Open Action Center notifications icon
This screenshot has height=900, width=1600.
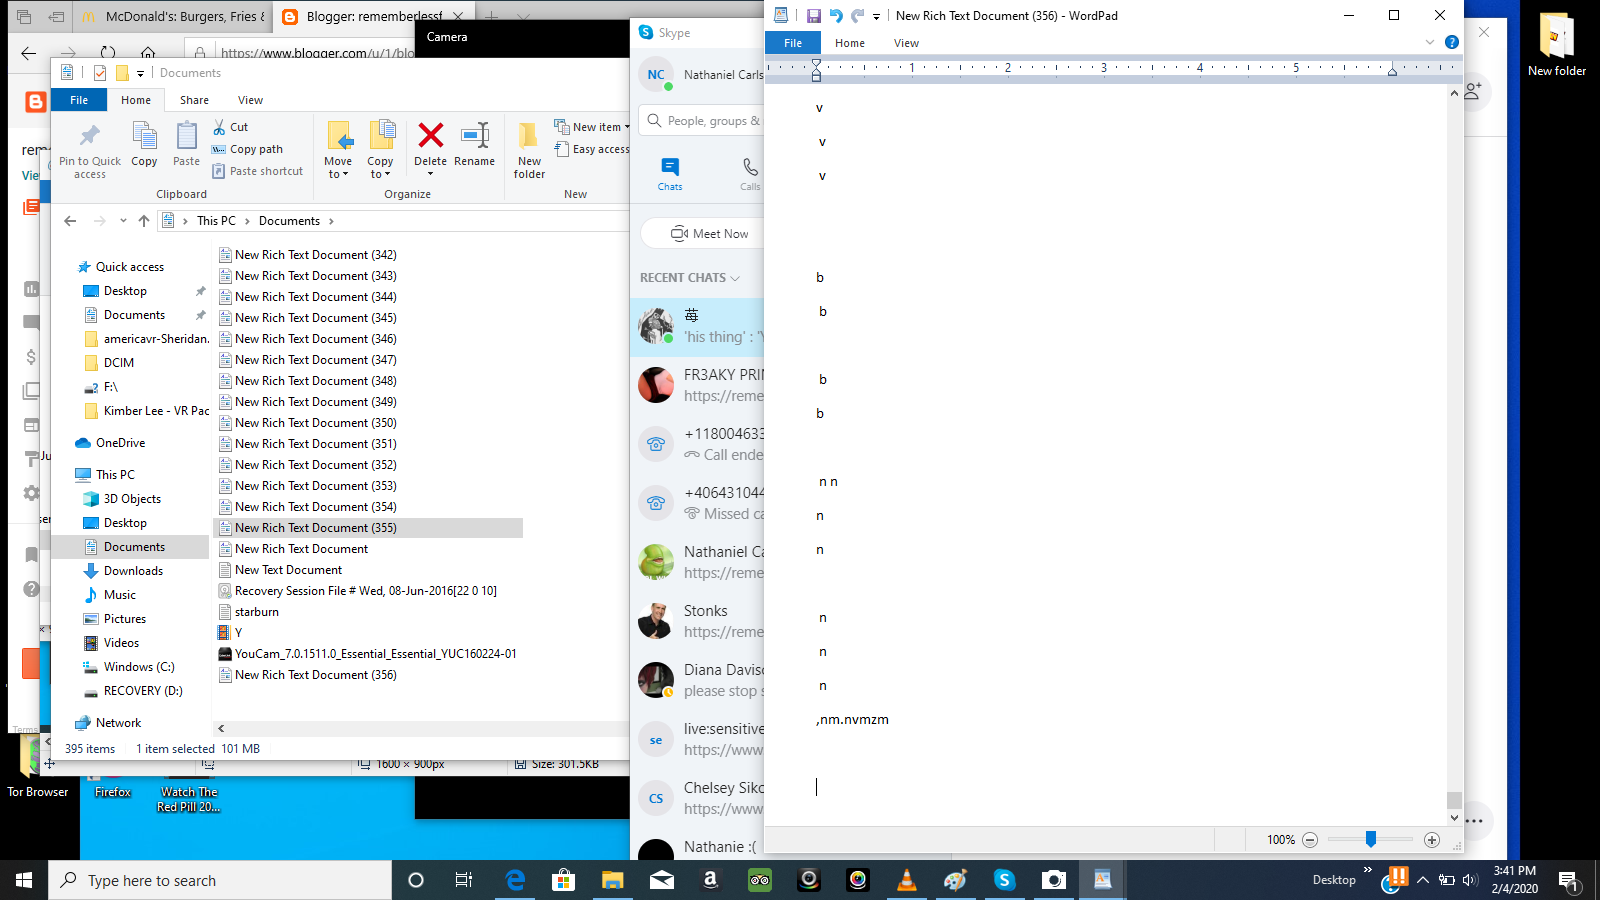pyautogui.click(x=1568, y=881)
